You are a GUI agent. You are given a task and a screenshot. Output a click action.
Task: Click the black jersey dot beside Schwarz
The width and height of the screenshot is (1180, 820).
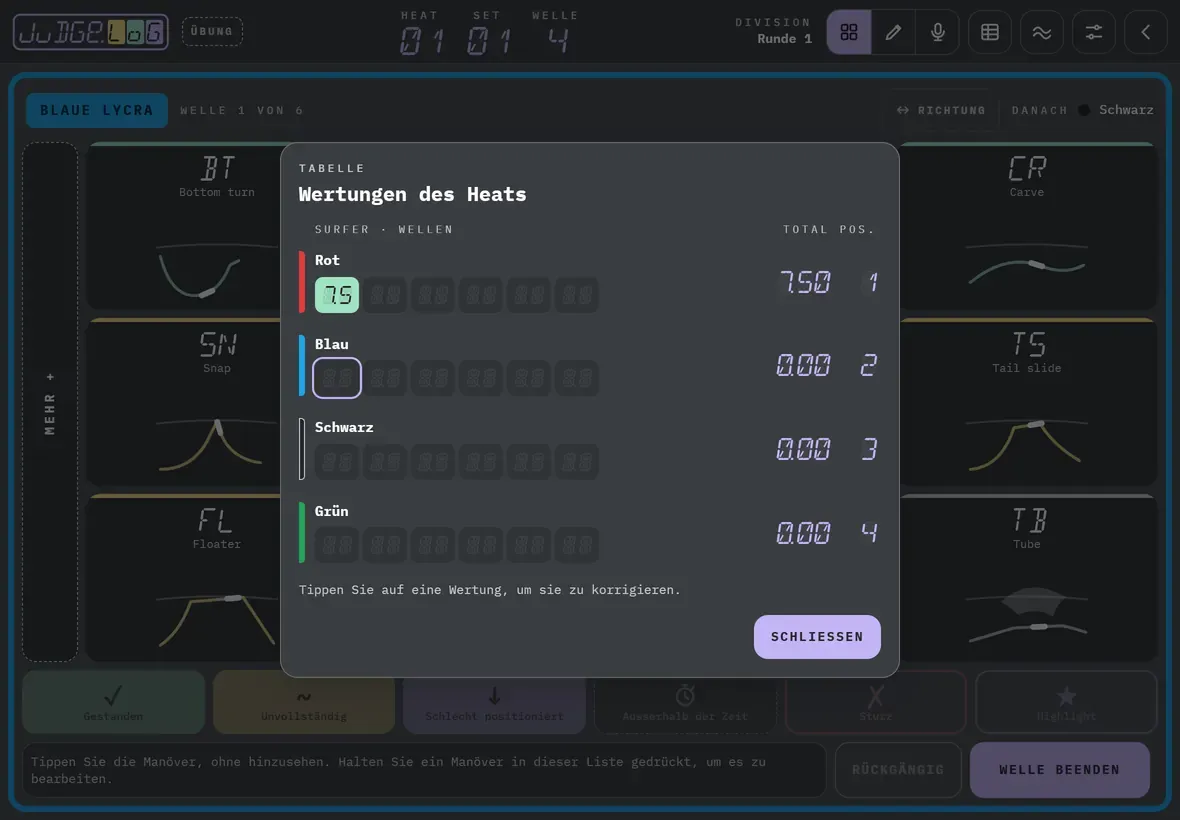point(1084,110)
